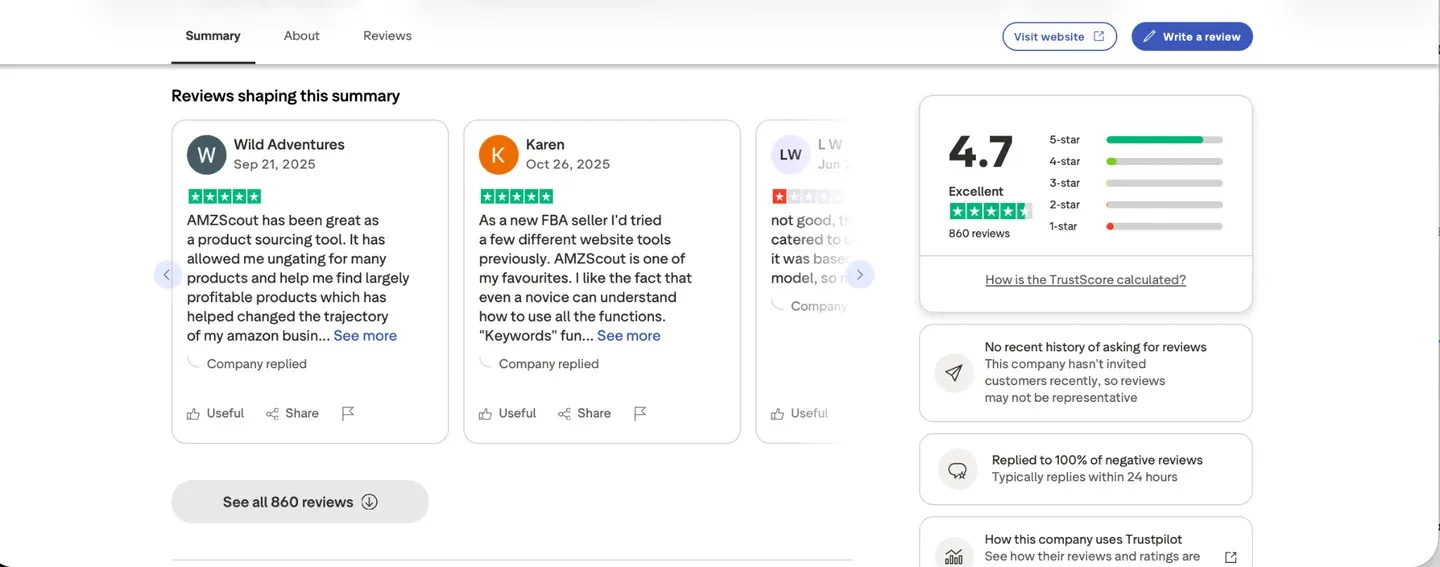This screenshot has width=1440, height=567.
Task: Click the Visit website button
Action: [1059, 37]
